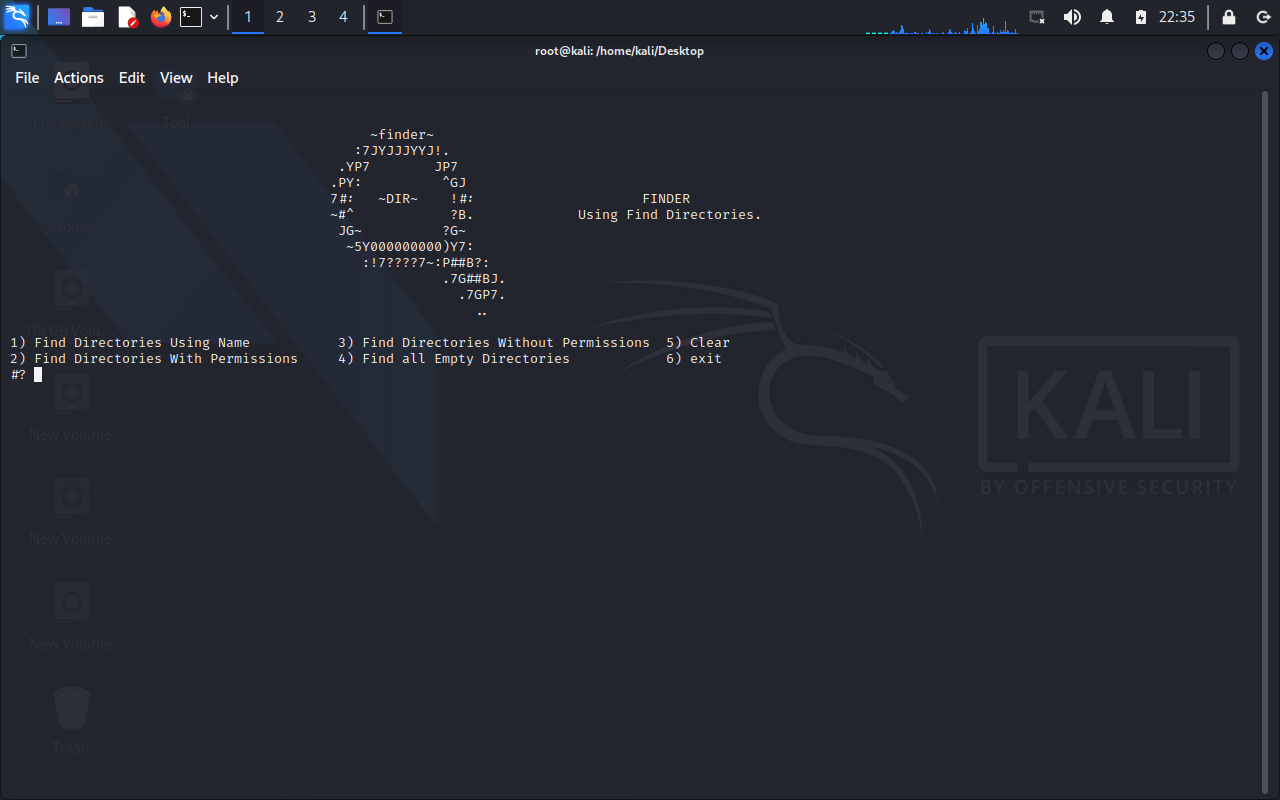Mute the system volume in the tray

1072,17
